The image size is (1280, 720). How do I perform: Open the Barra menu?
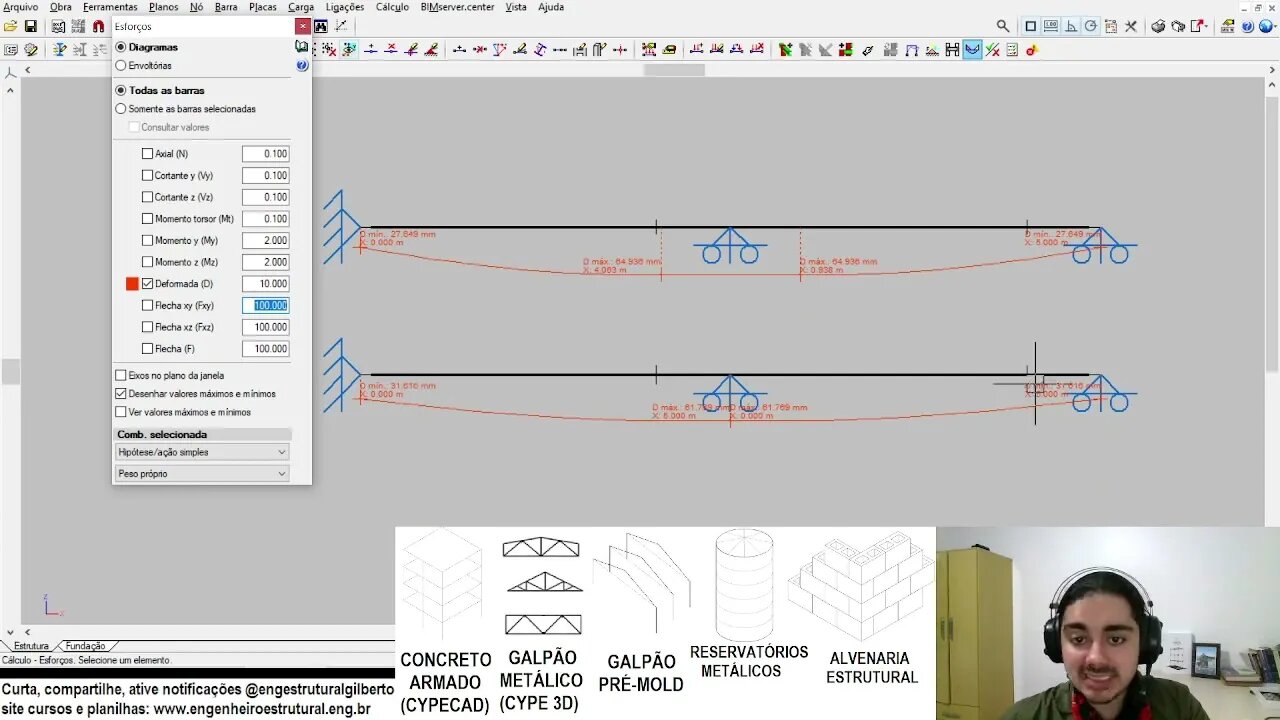point(226,7)
